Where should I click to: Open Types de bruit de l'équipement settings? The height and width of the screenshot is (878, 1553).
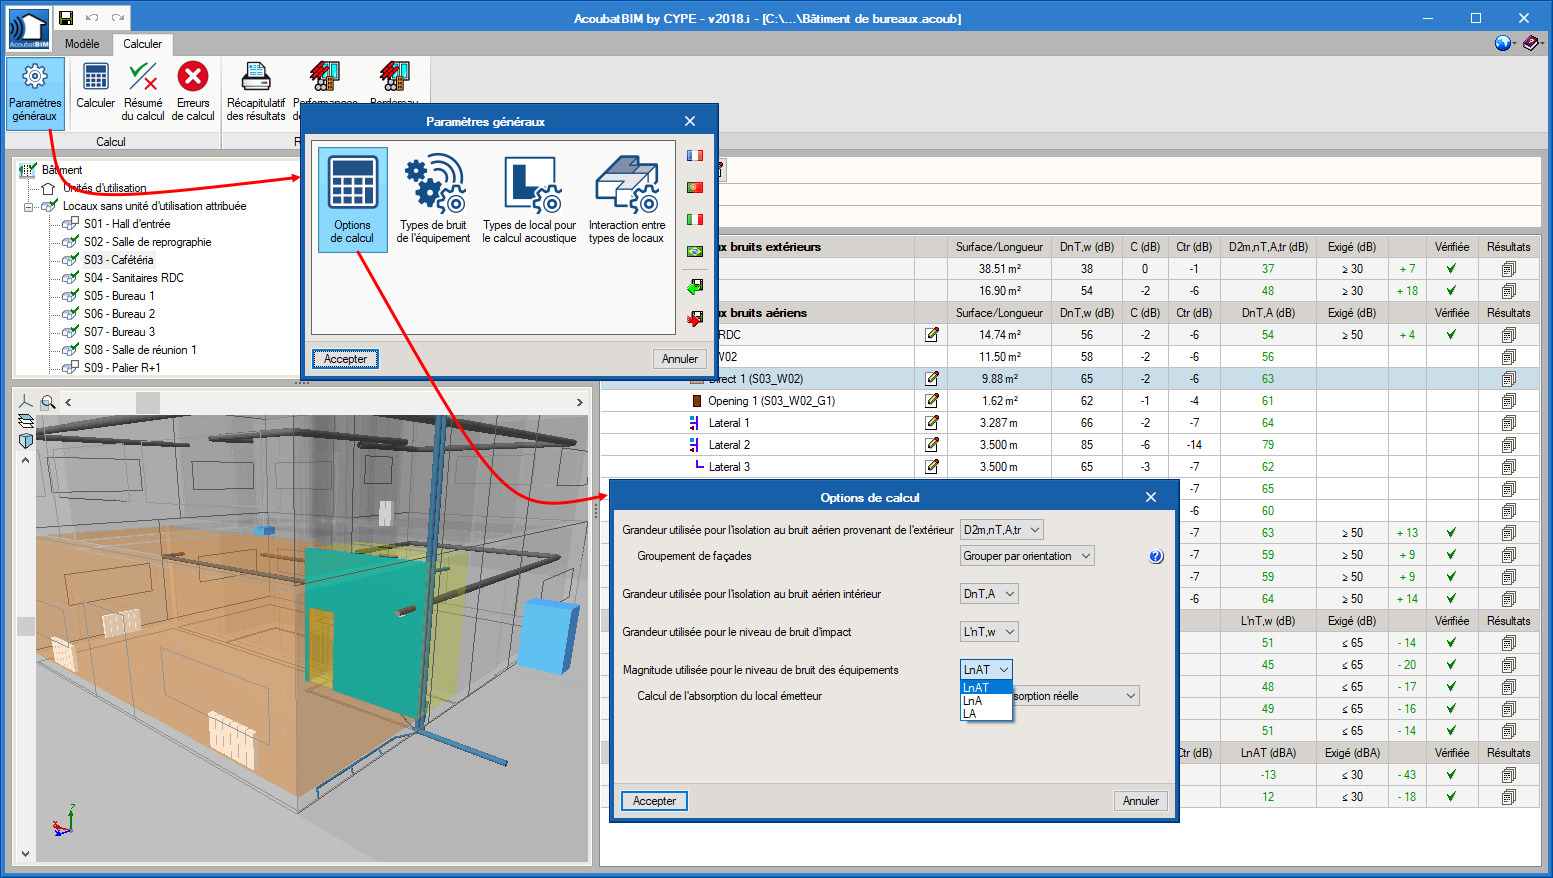(433, 199)
